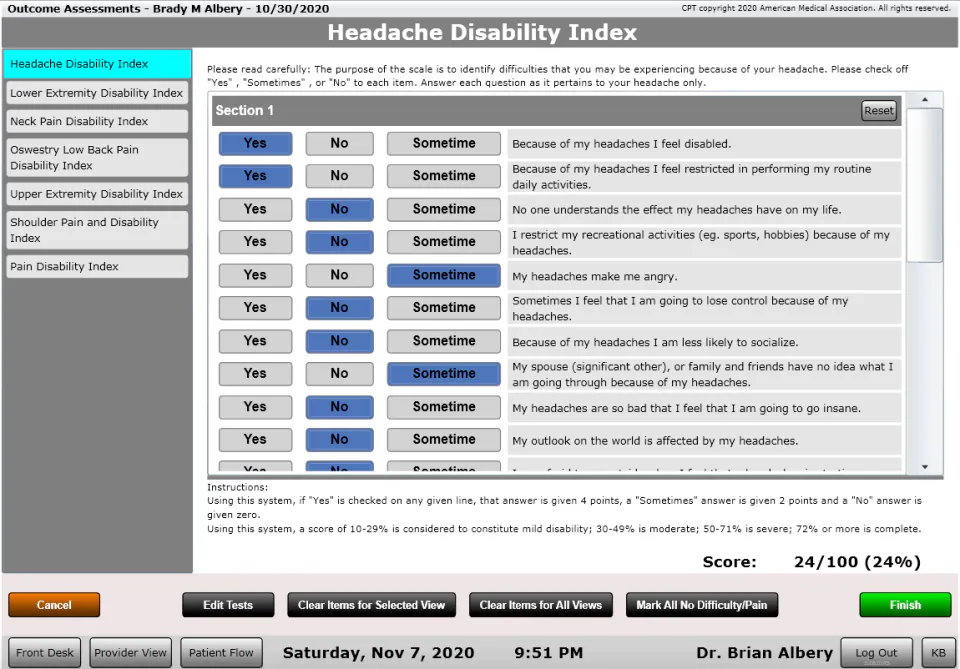This screenshot has height=669, width=960.
Task: Open Oswestry Low Back Pain Disability Index
Action: pos(97,157)
